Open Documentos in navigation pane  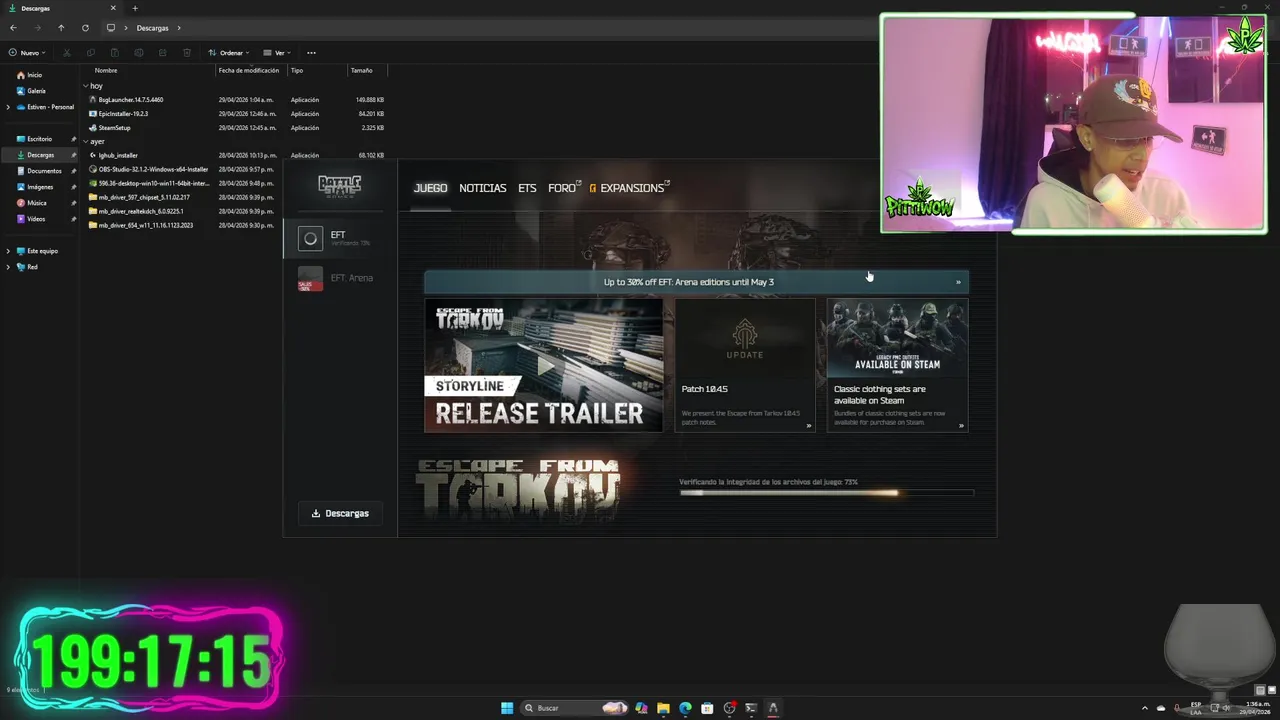click(39, 171)
